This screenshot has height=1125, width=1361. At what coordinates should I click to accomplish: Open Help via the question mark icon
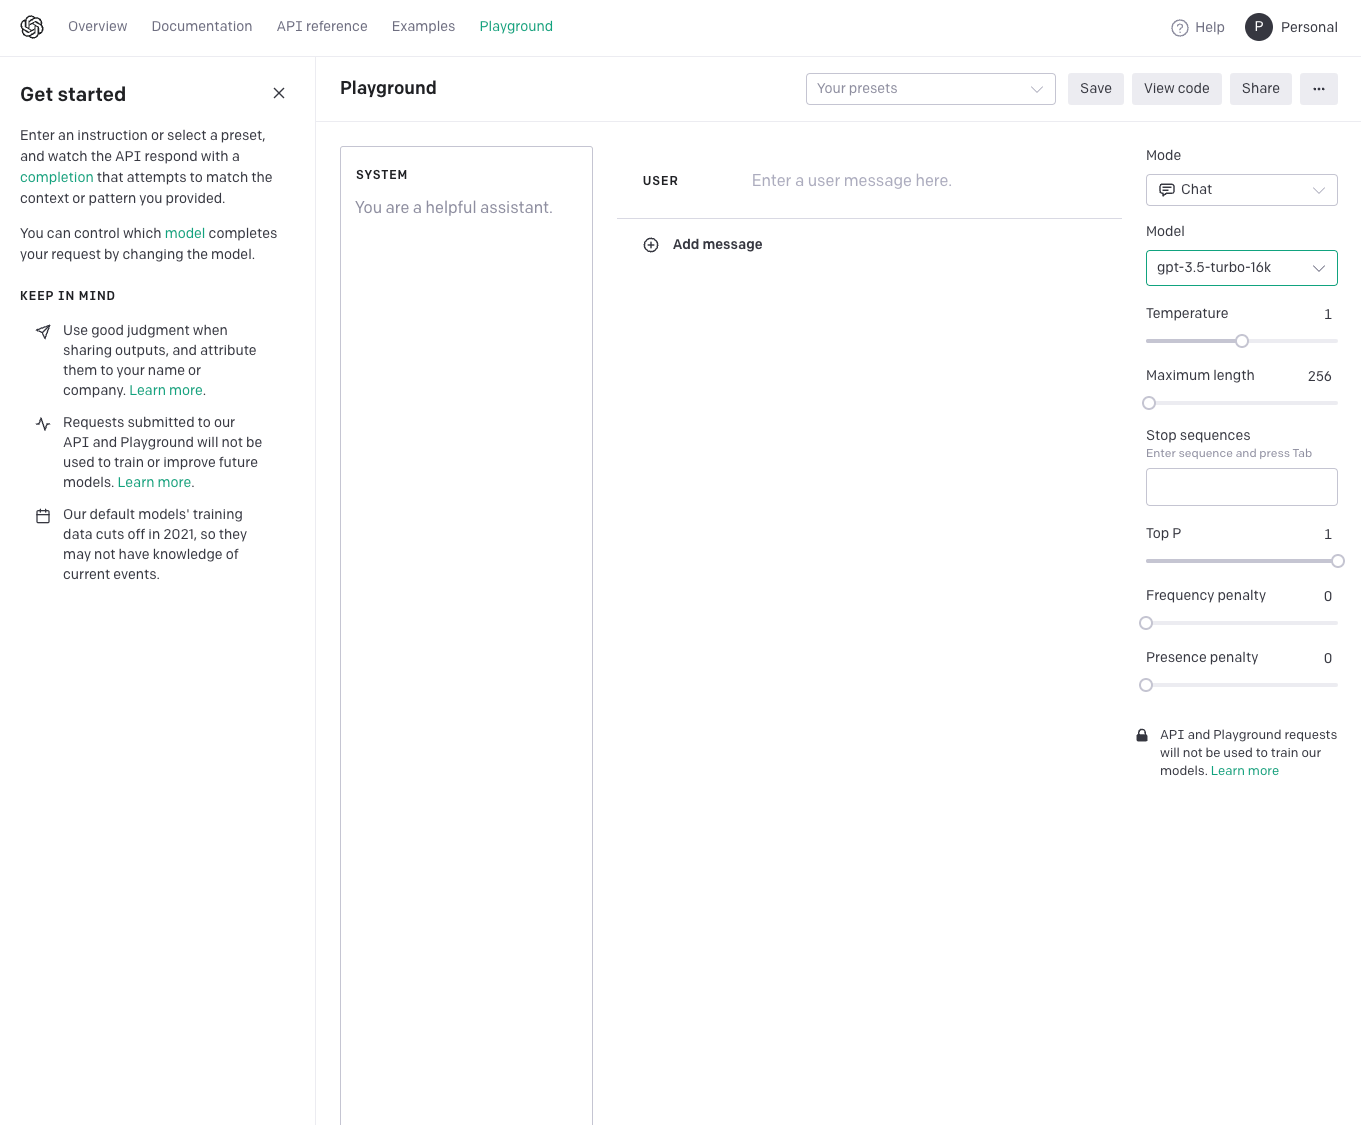[x=1180, y=28]
